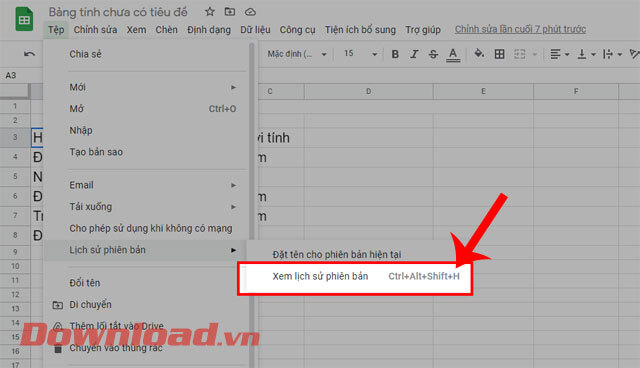Open the Xem menu

pyautogui.click(x=136, y=30)
